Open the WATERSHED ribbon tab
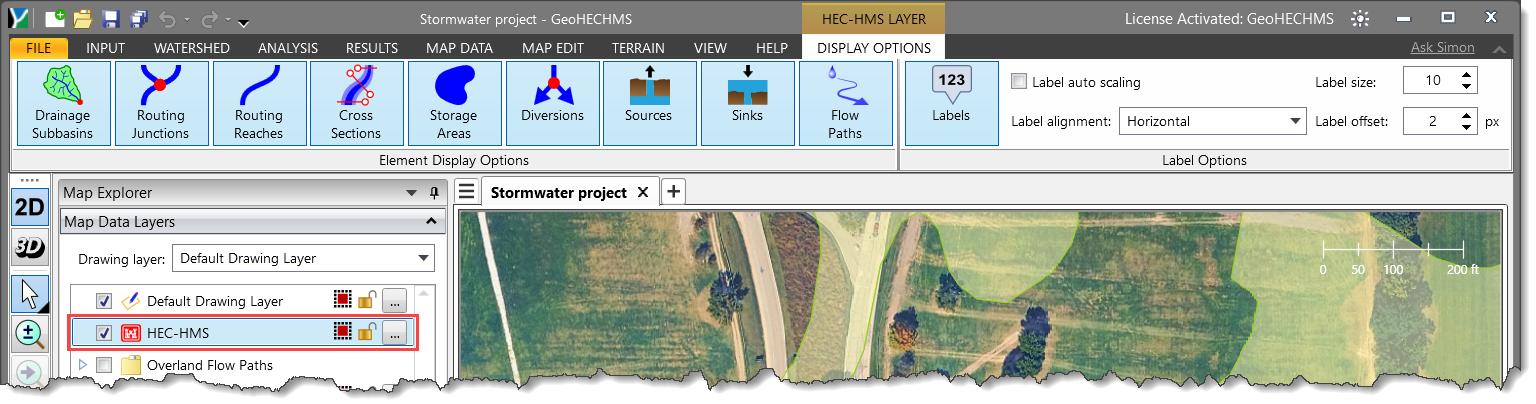This screenshot has height=404, width=1536. (x=191, y=48)
